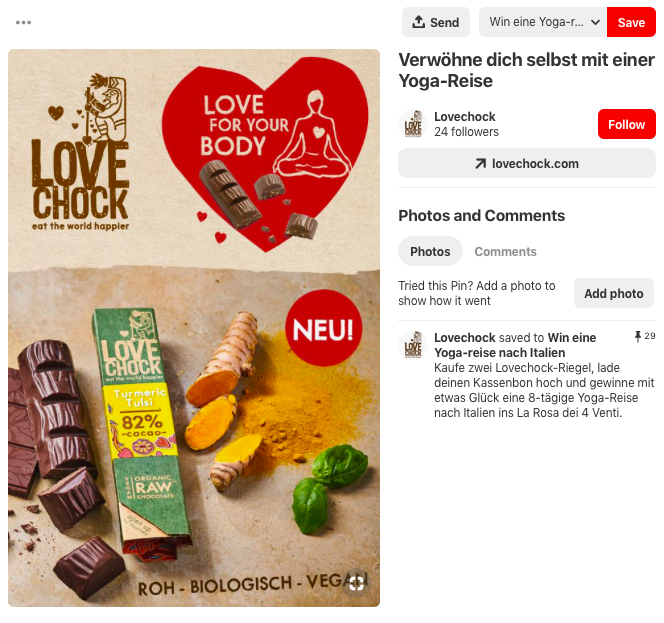Click the Lovechock profile avatar near Follow
664x623 pixels.
point(413,124)
